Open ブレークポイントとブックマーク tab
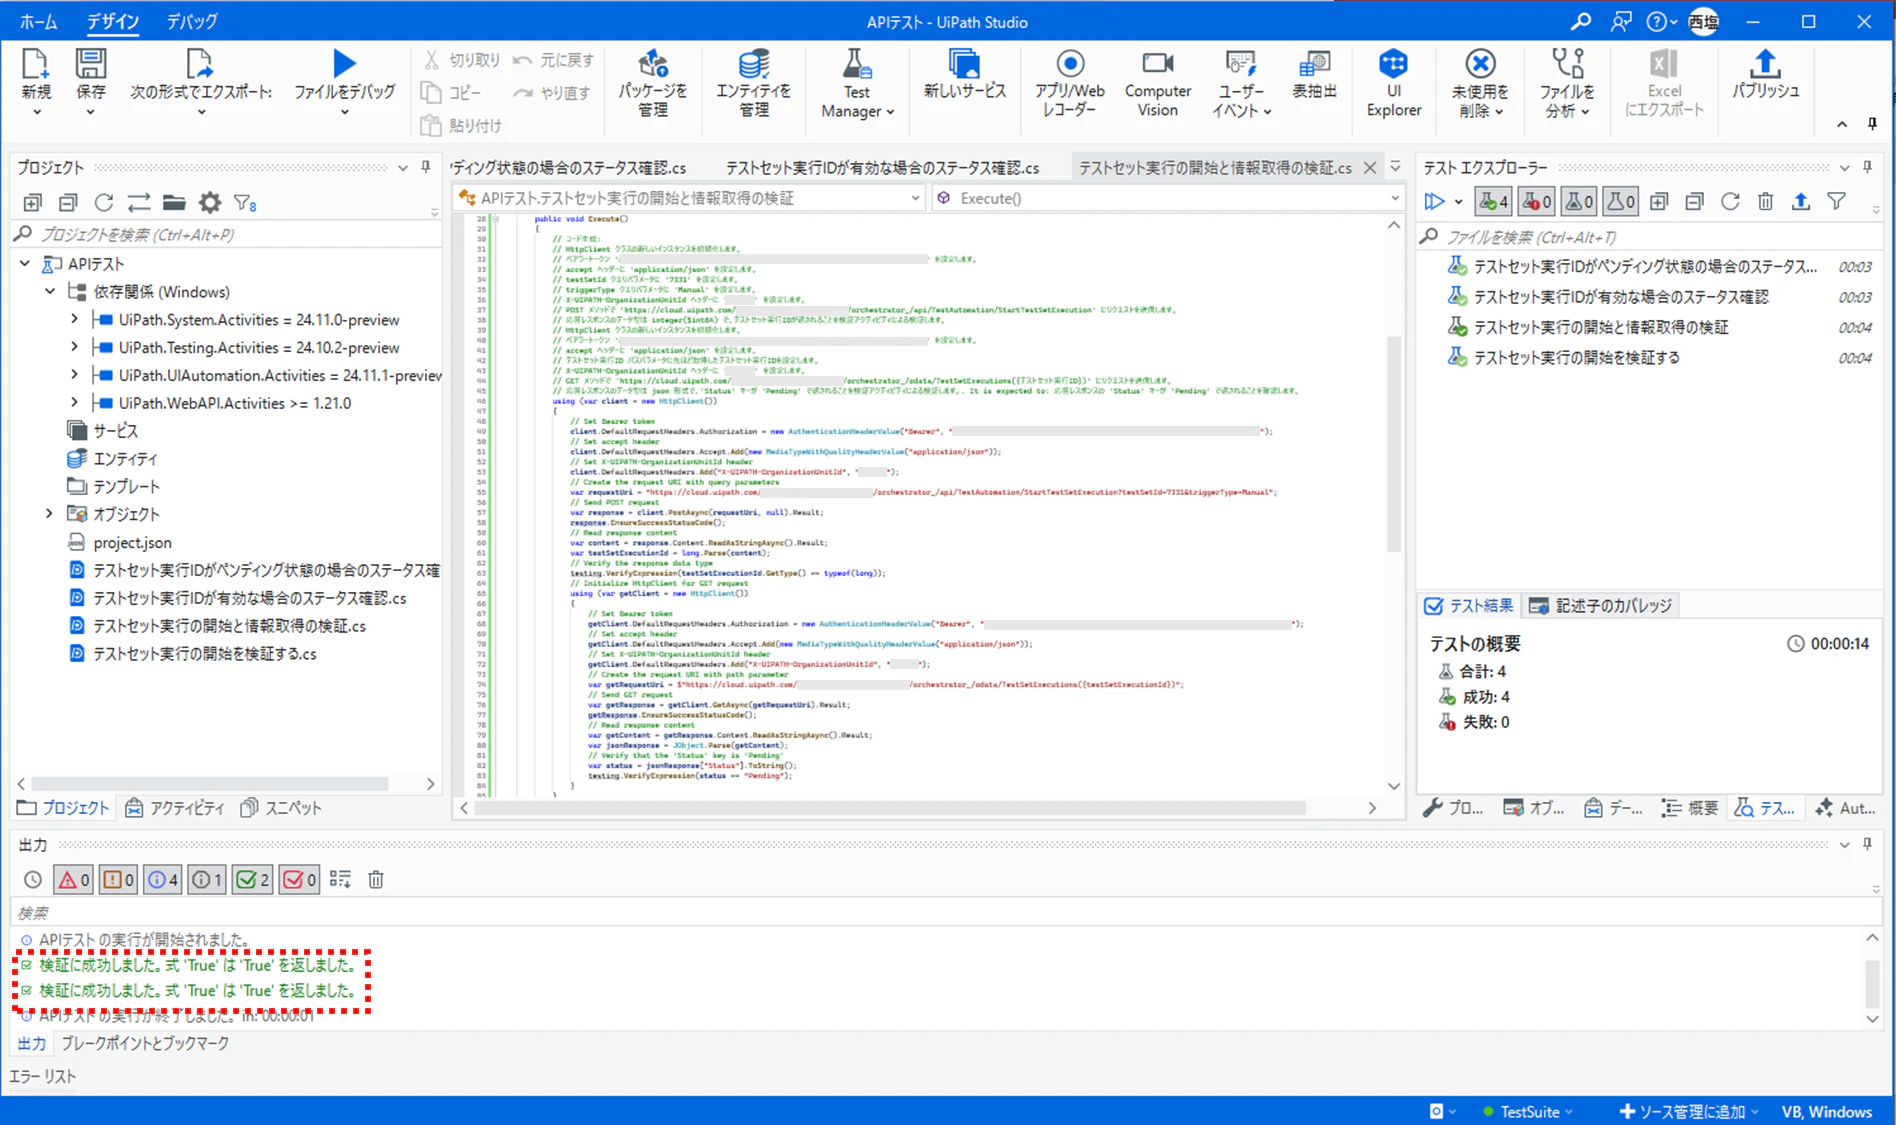The image size is (1896, 1125). (145, 1043)
